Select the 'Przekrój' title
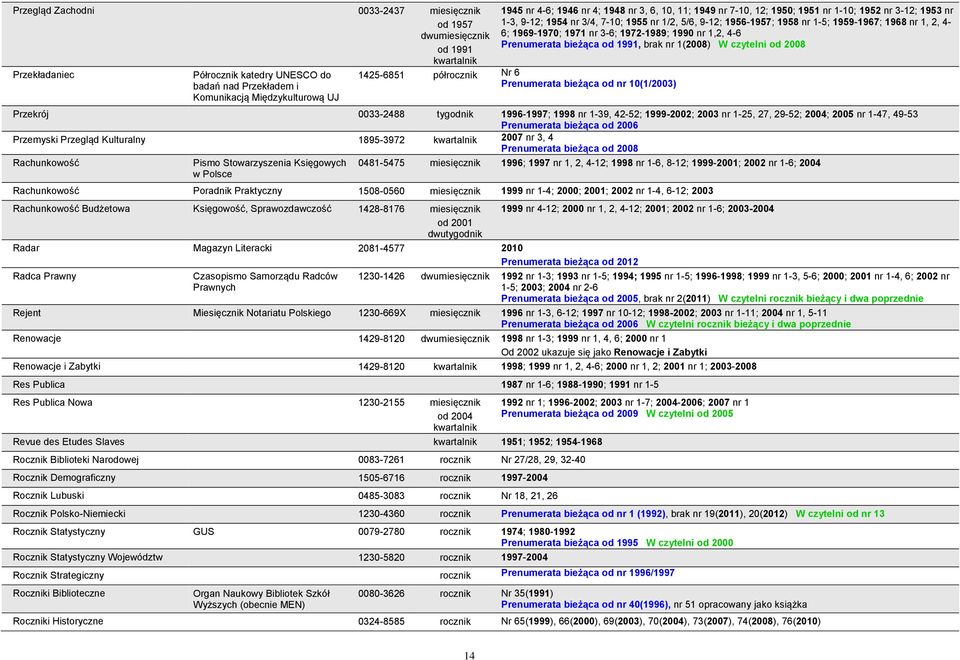Viewport: 960px width, 660px height. point(31,114)
